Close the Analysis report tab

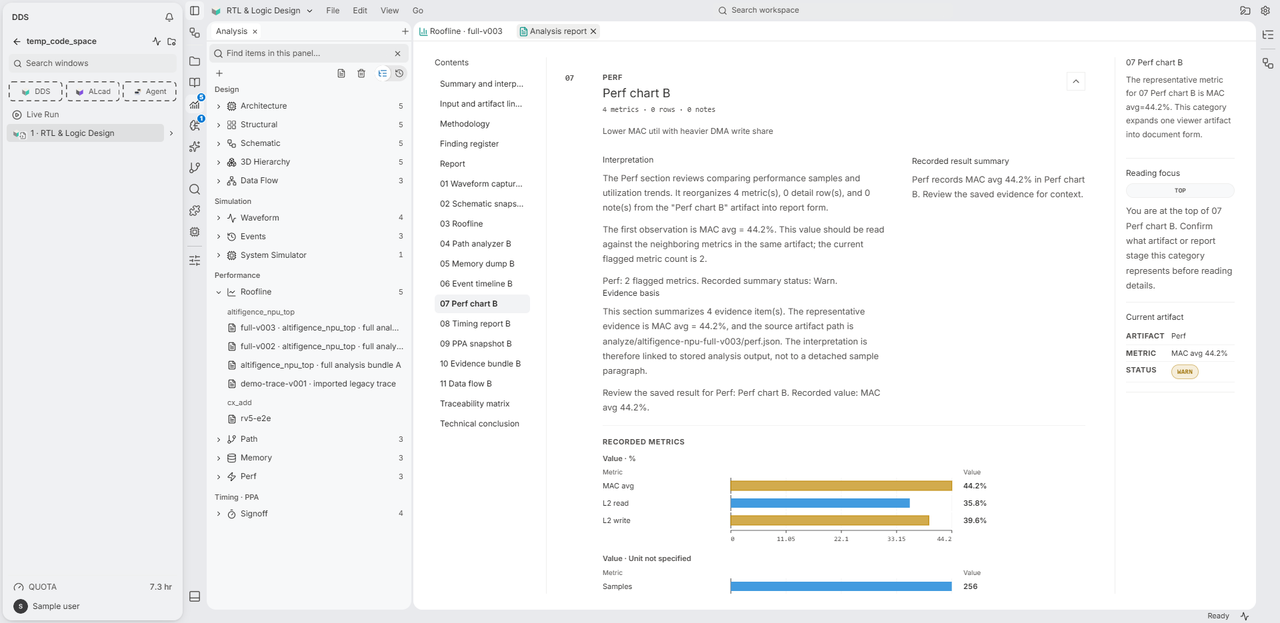[x=594, y=31]
